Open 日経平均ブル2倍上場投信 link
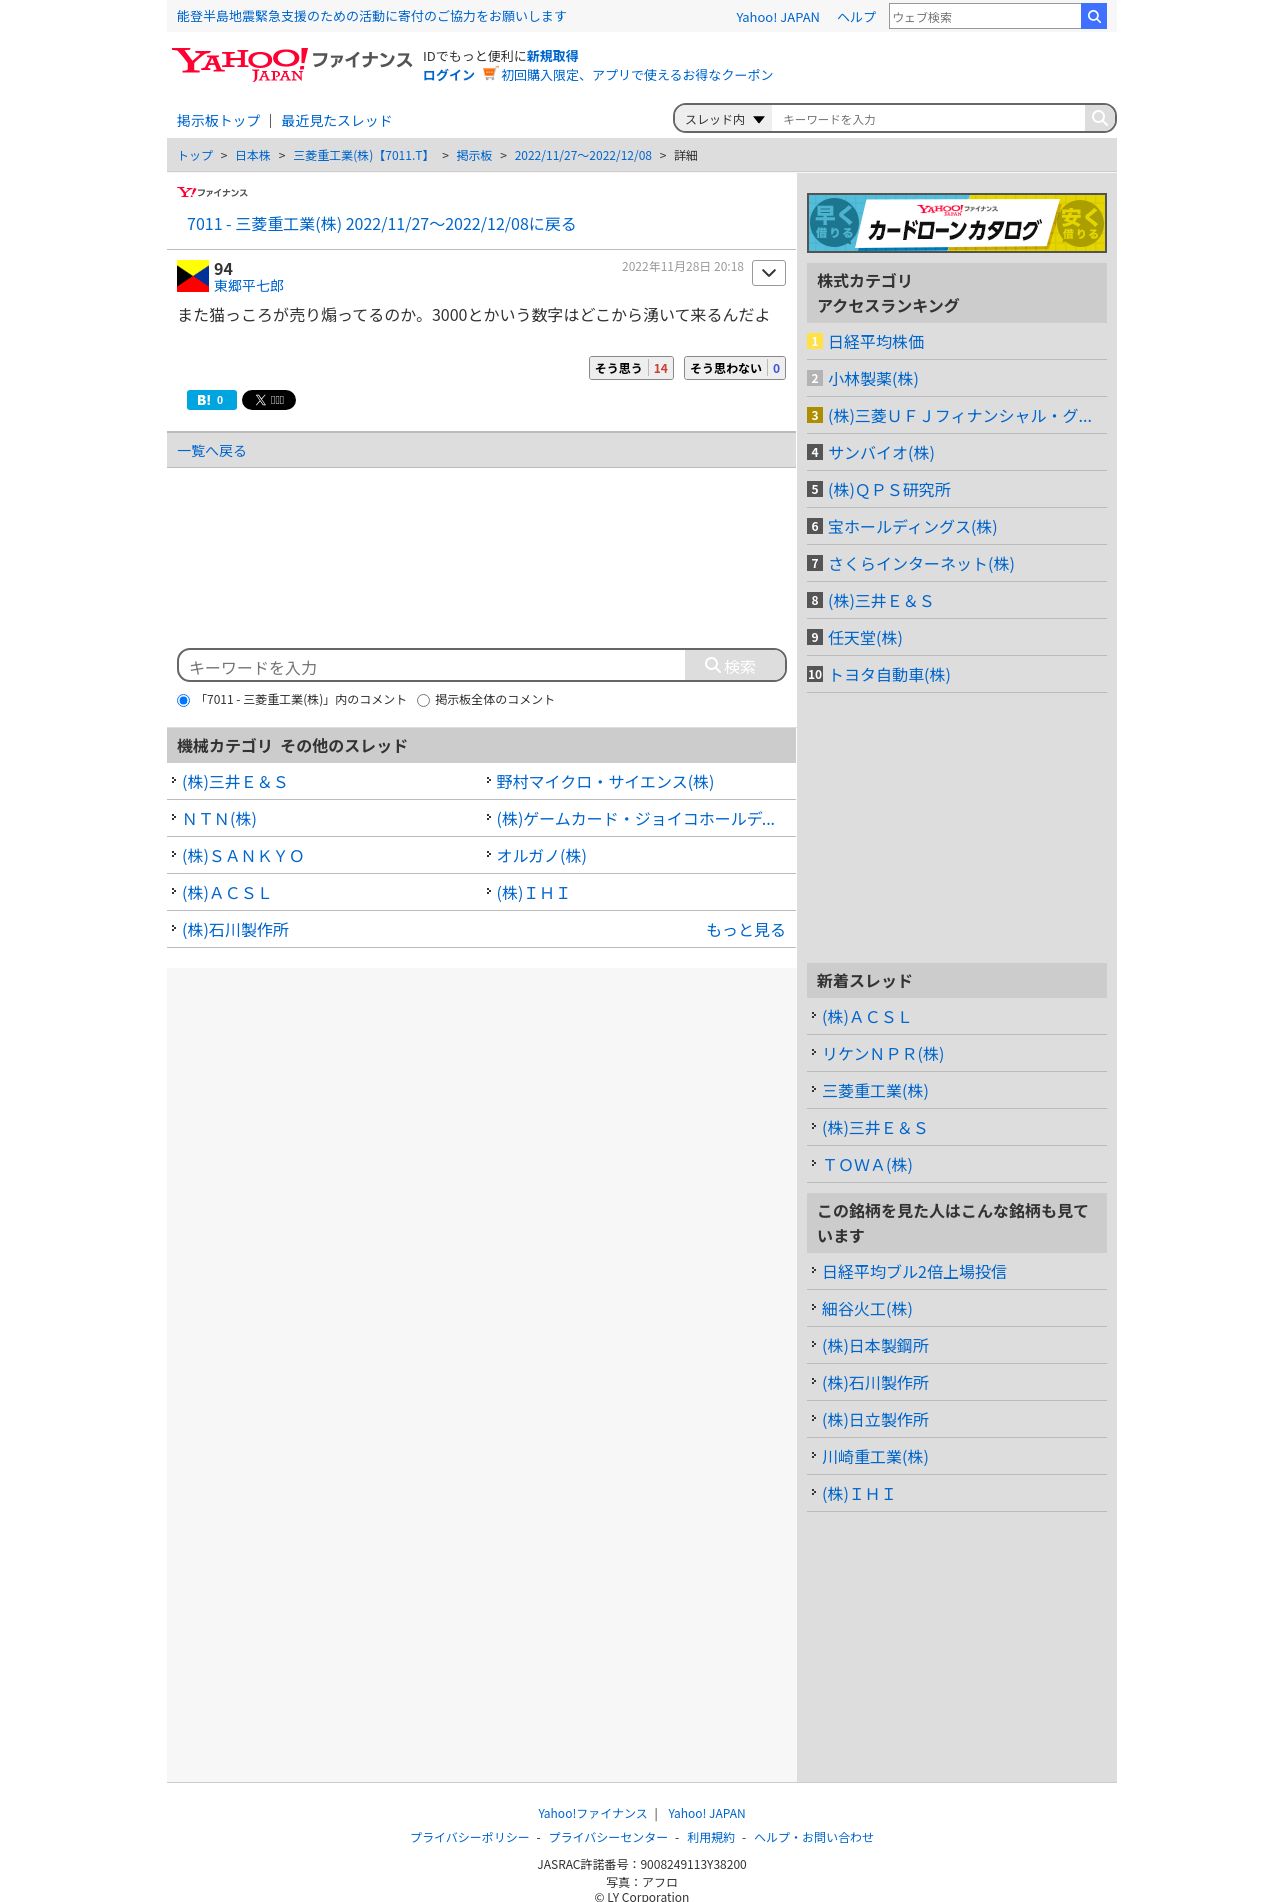1284x1902 pixels. [914, 1272]
